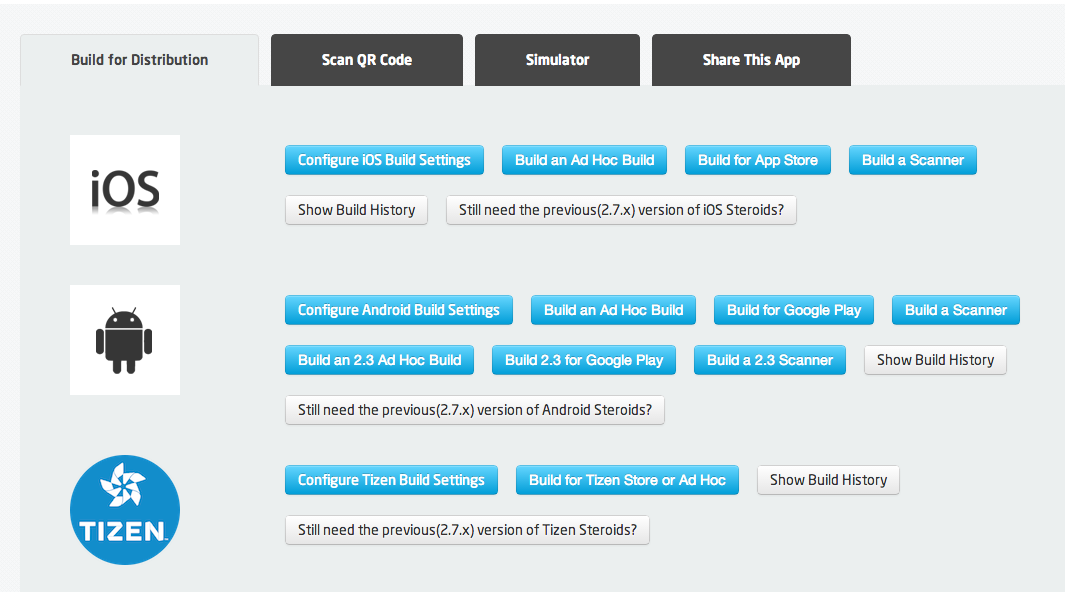Viewport: 1065px width, 592px height.
Task: Open previous iOS Steroids version link
Action: tap(621, 210)
